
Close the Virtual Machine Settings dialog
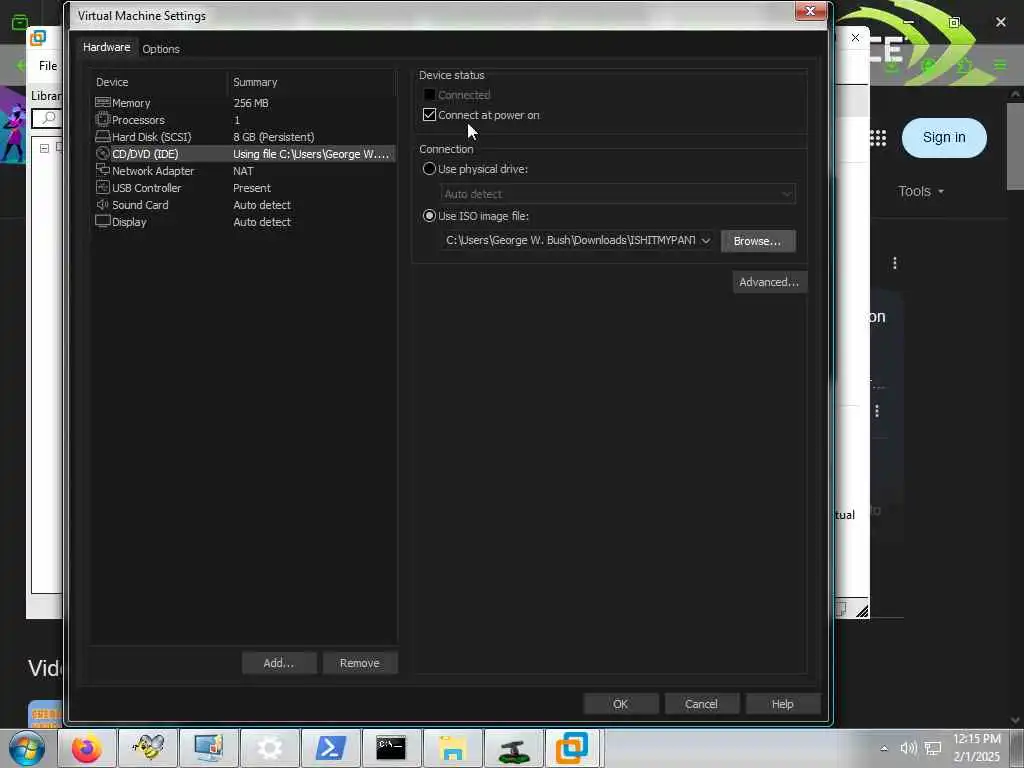tap(810, 11)
